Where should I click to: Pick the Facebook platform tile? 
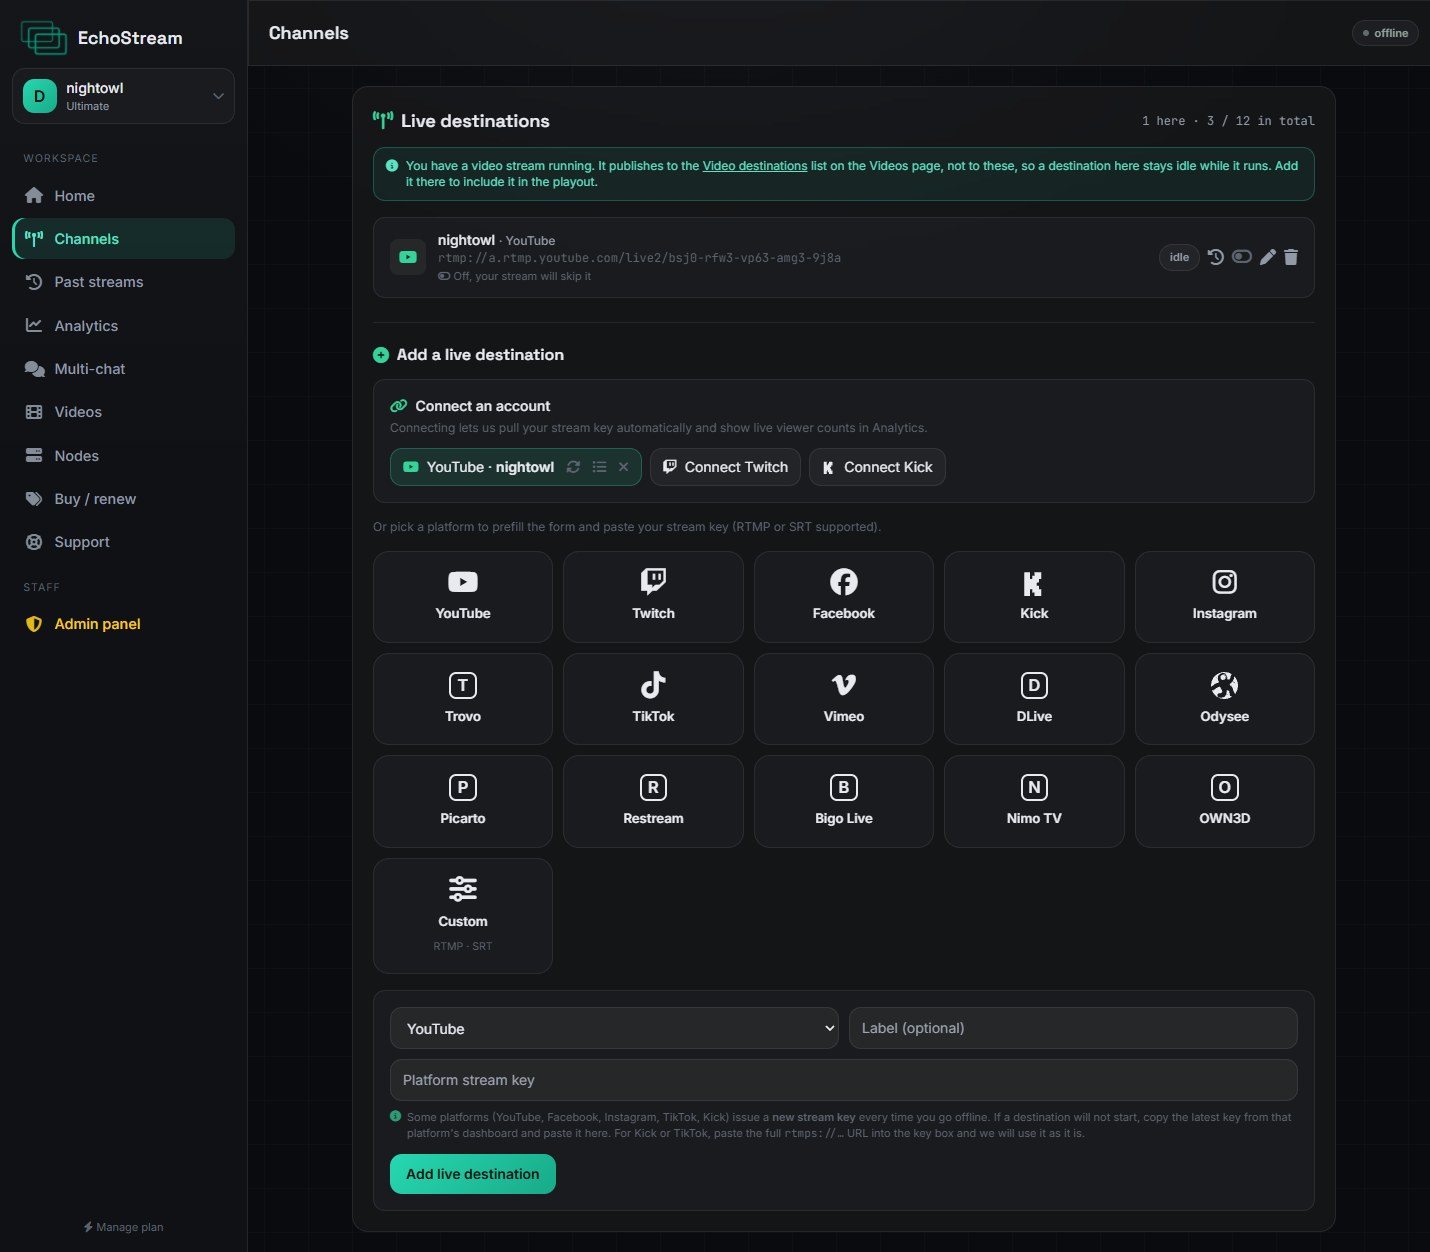point(844,597)
